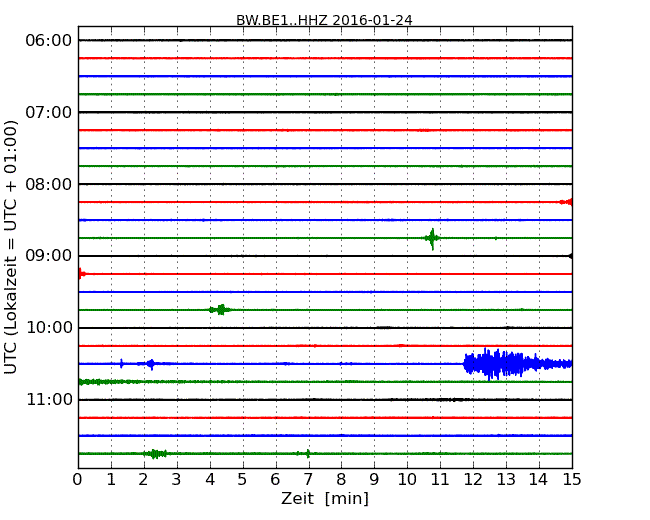Click x-axis tick label 9
Screen dimensions: 650x520
pos(374,480)
